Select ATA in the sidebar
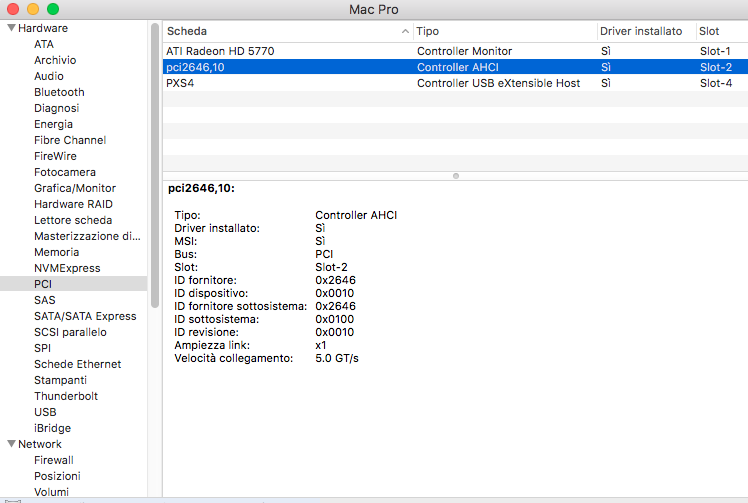The height and width of the screenshot is (503, 748). coord(44,44)
